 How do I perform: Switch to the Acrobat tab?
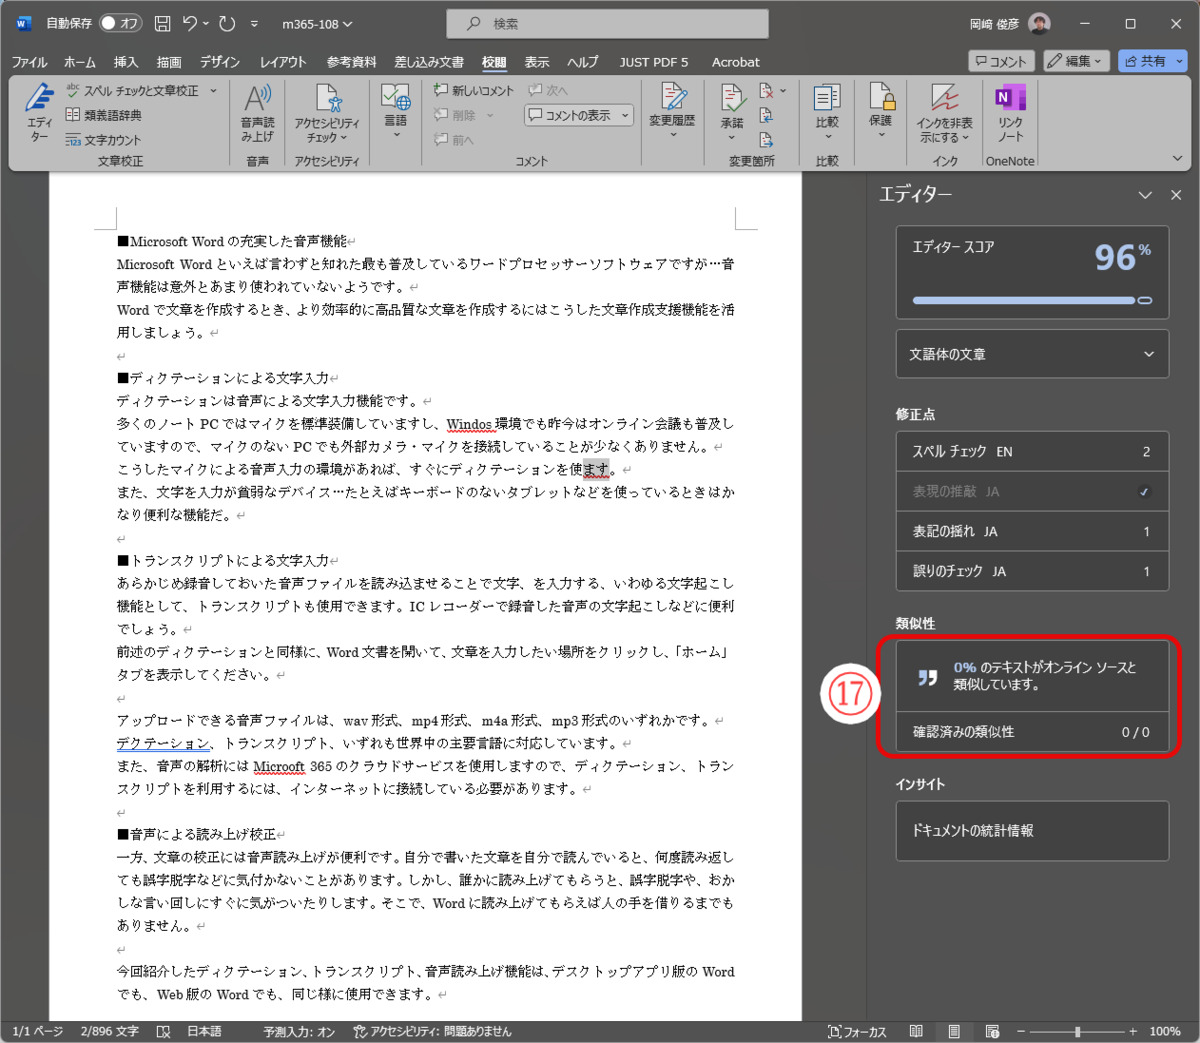click(735, 62)
